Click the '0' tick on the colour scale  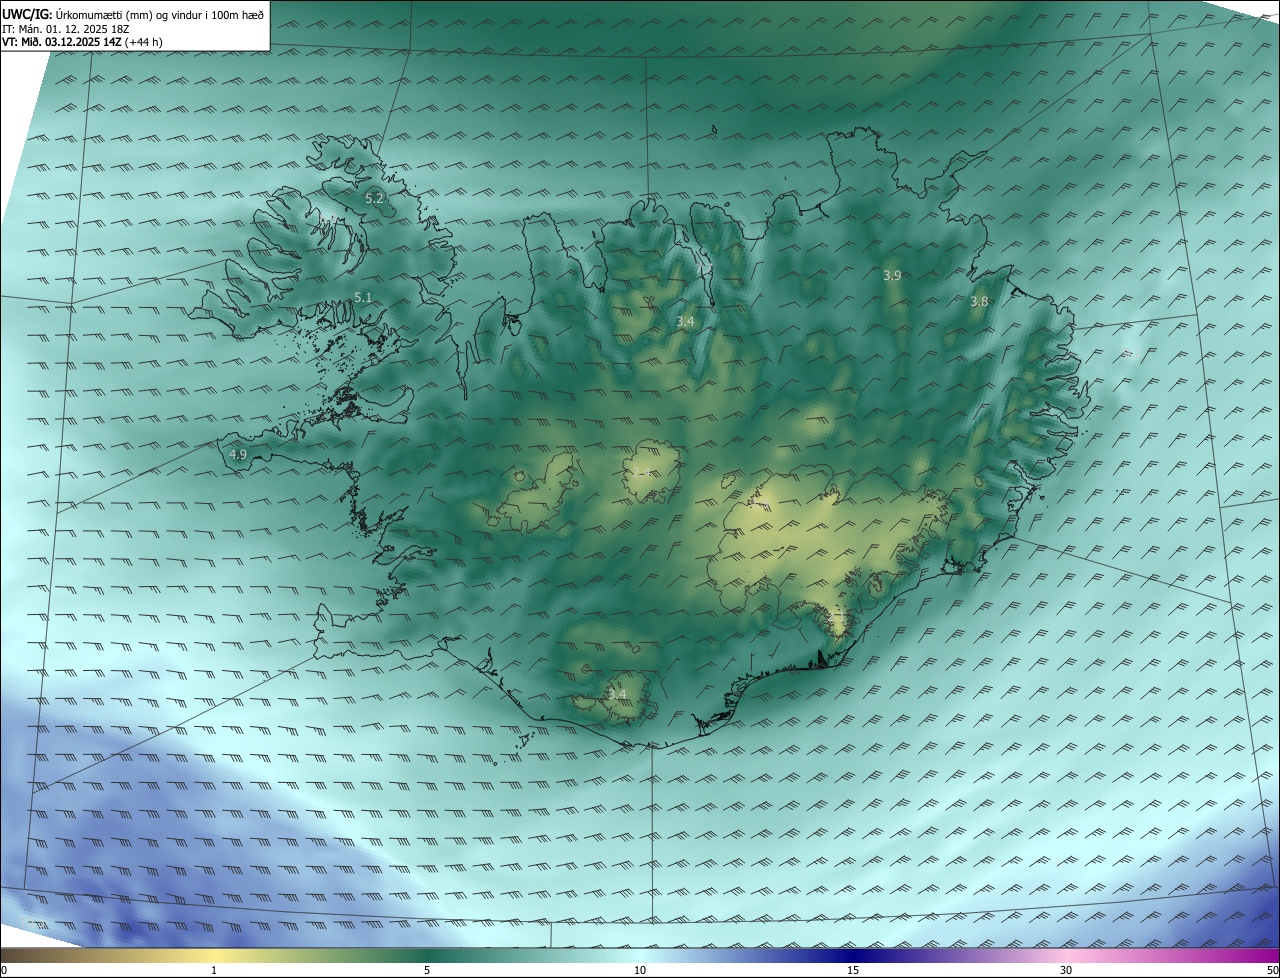3,970
